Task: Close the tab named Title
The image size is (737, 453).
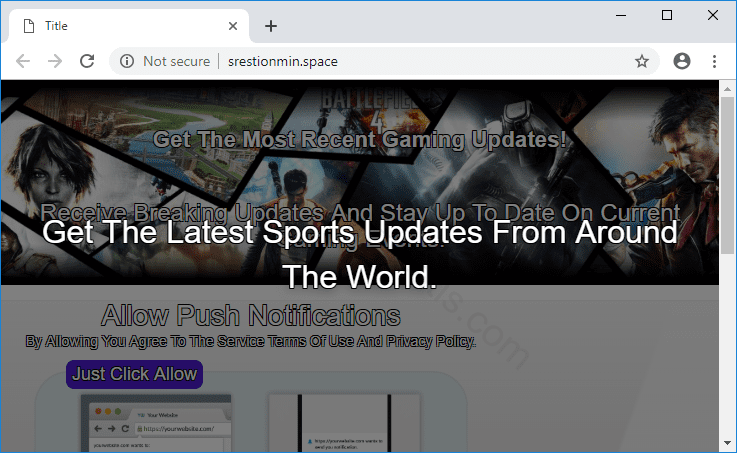Action: click(234, 26)
